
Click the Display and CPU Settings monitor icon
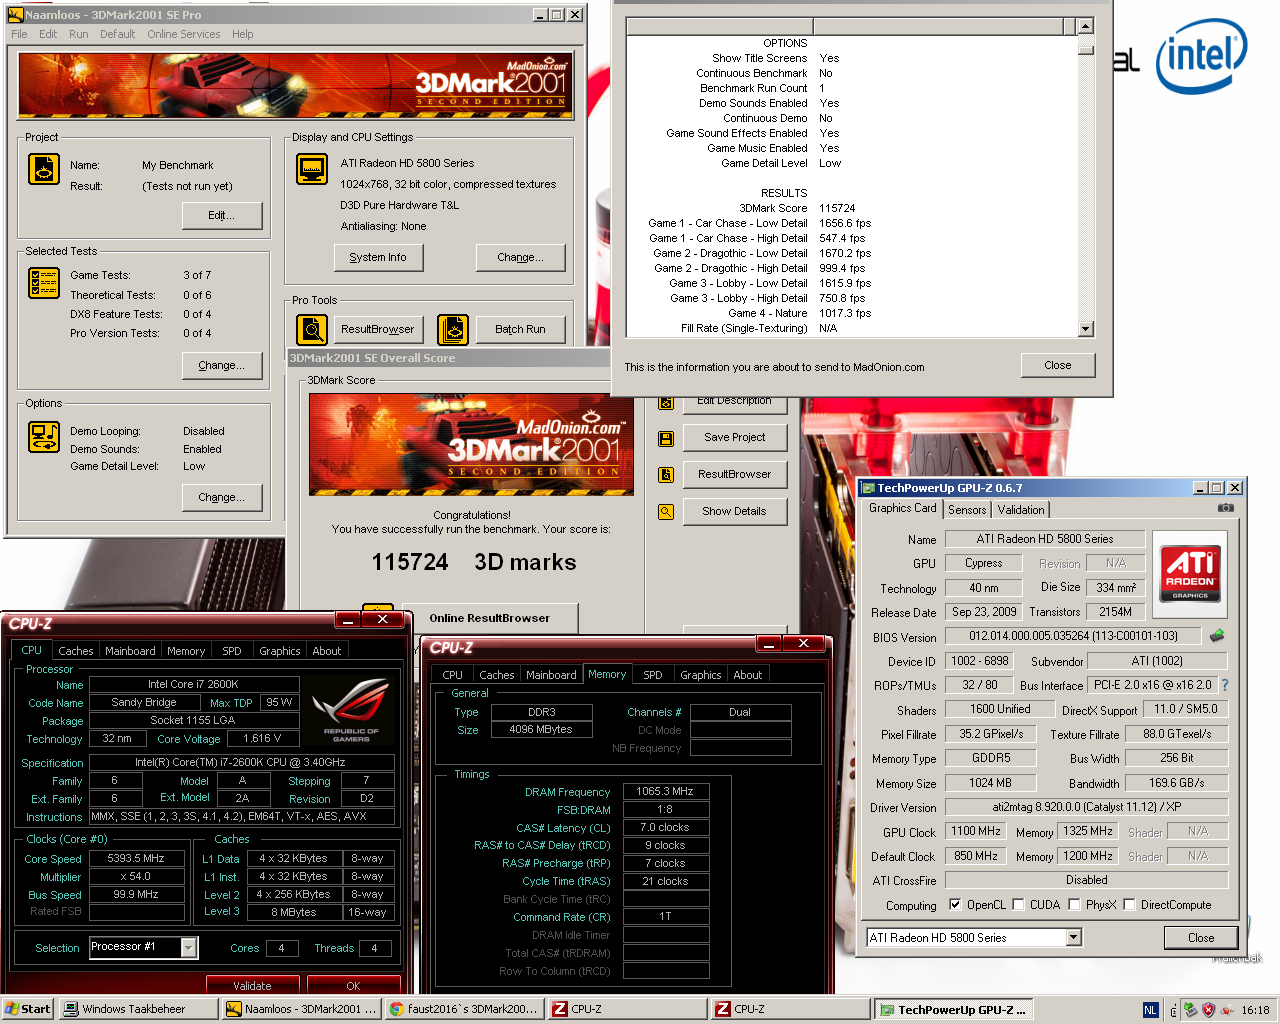pyautogui.click(x=312, y=169)
